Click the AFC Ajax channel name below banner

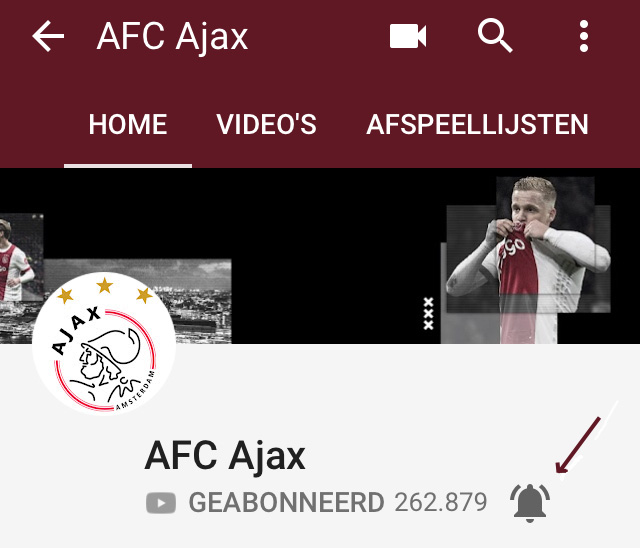[225, 456]
